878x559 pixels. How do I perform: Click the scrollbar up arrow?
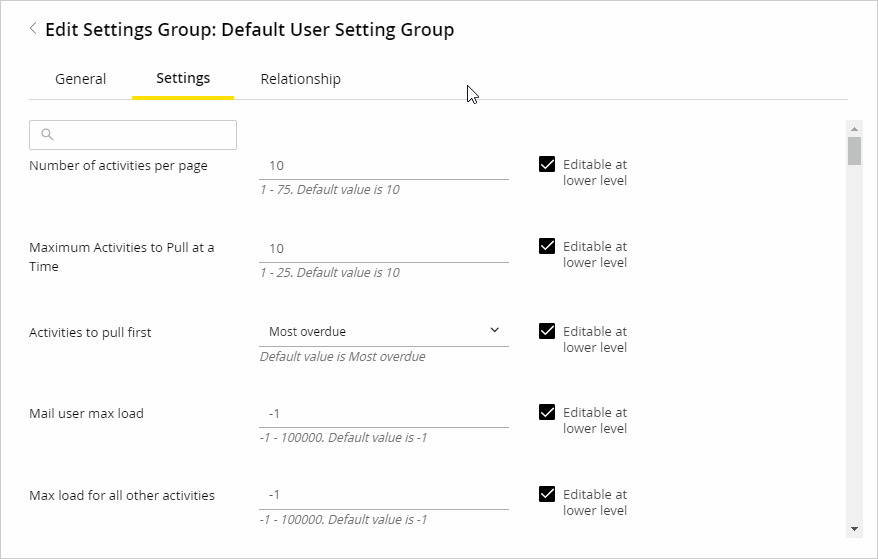854,129
